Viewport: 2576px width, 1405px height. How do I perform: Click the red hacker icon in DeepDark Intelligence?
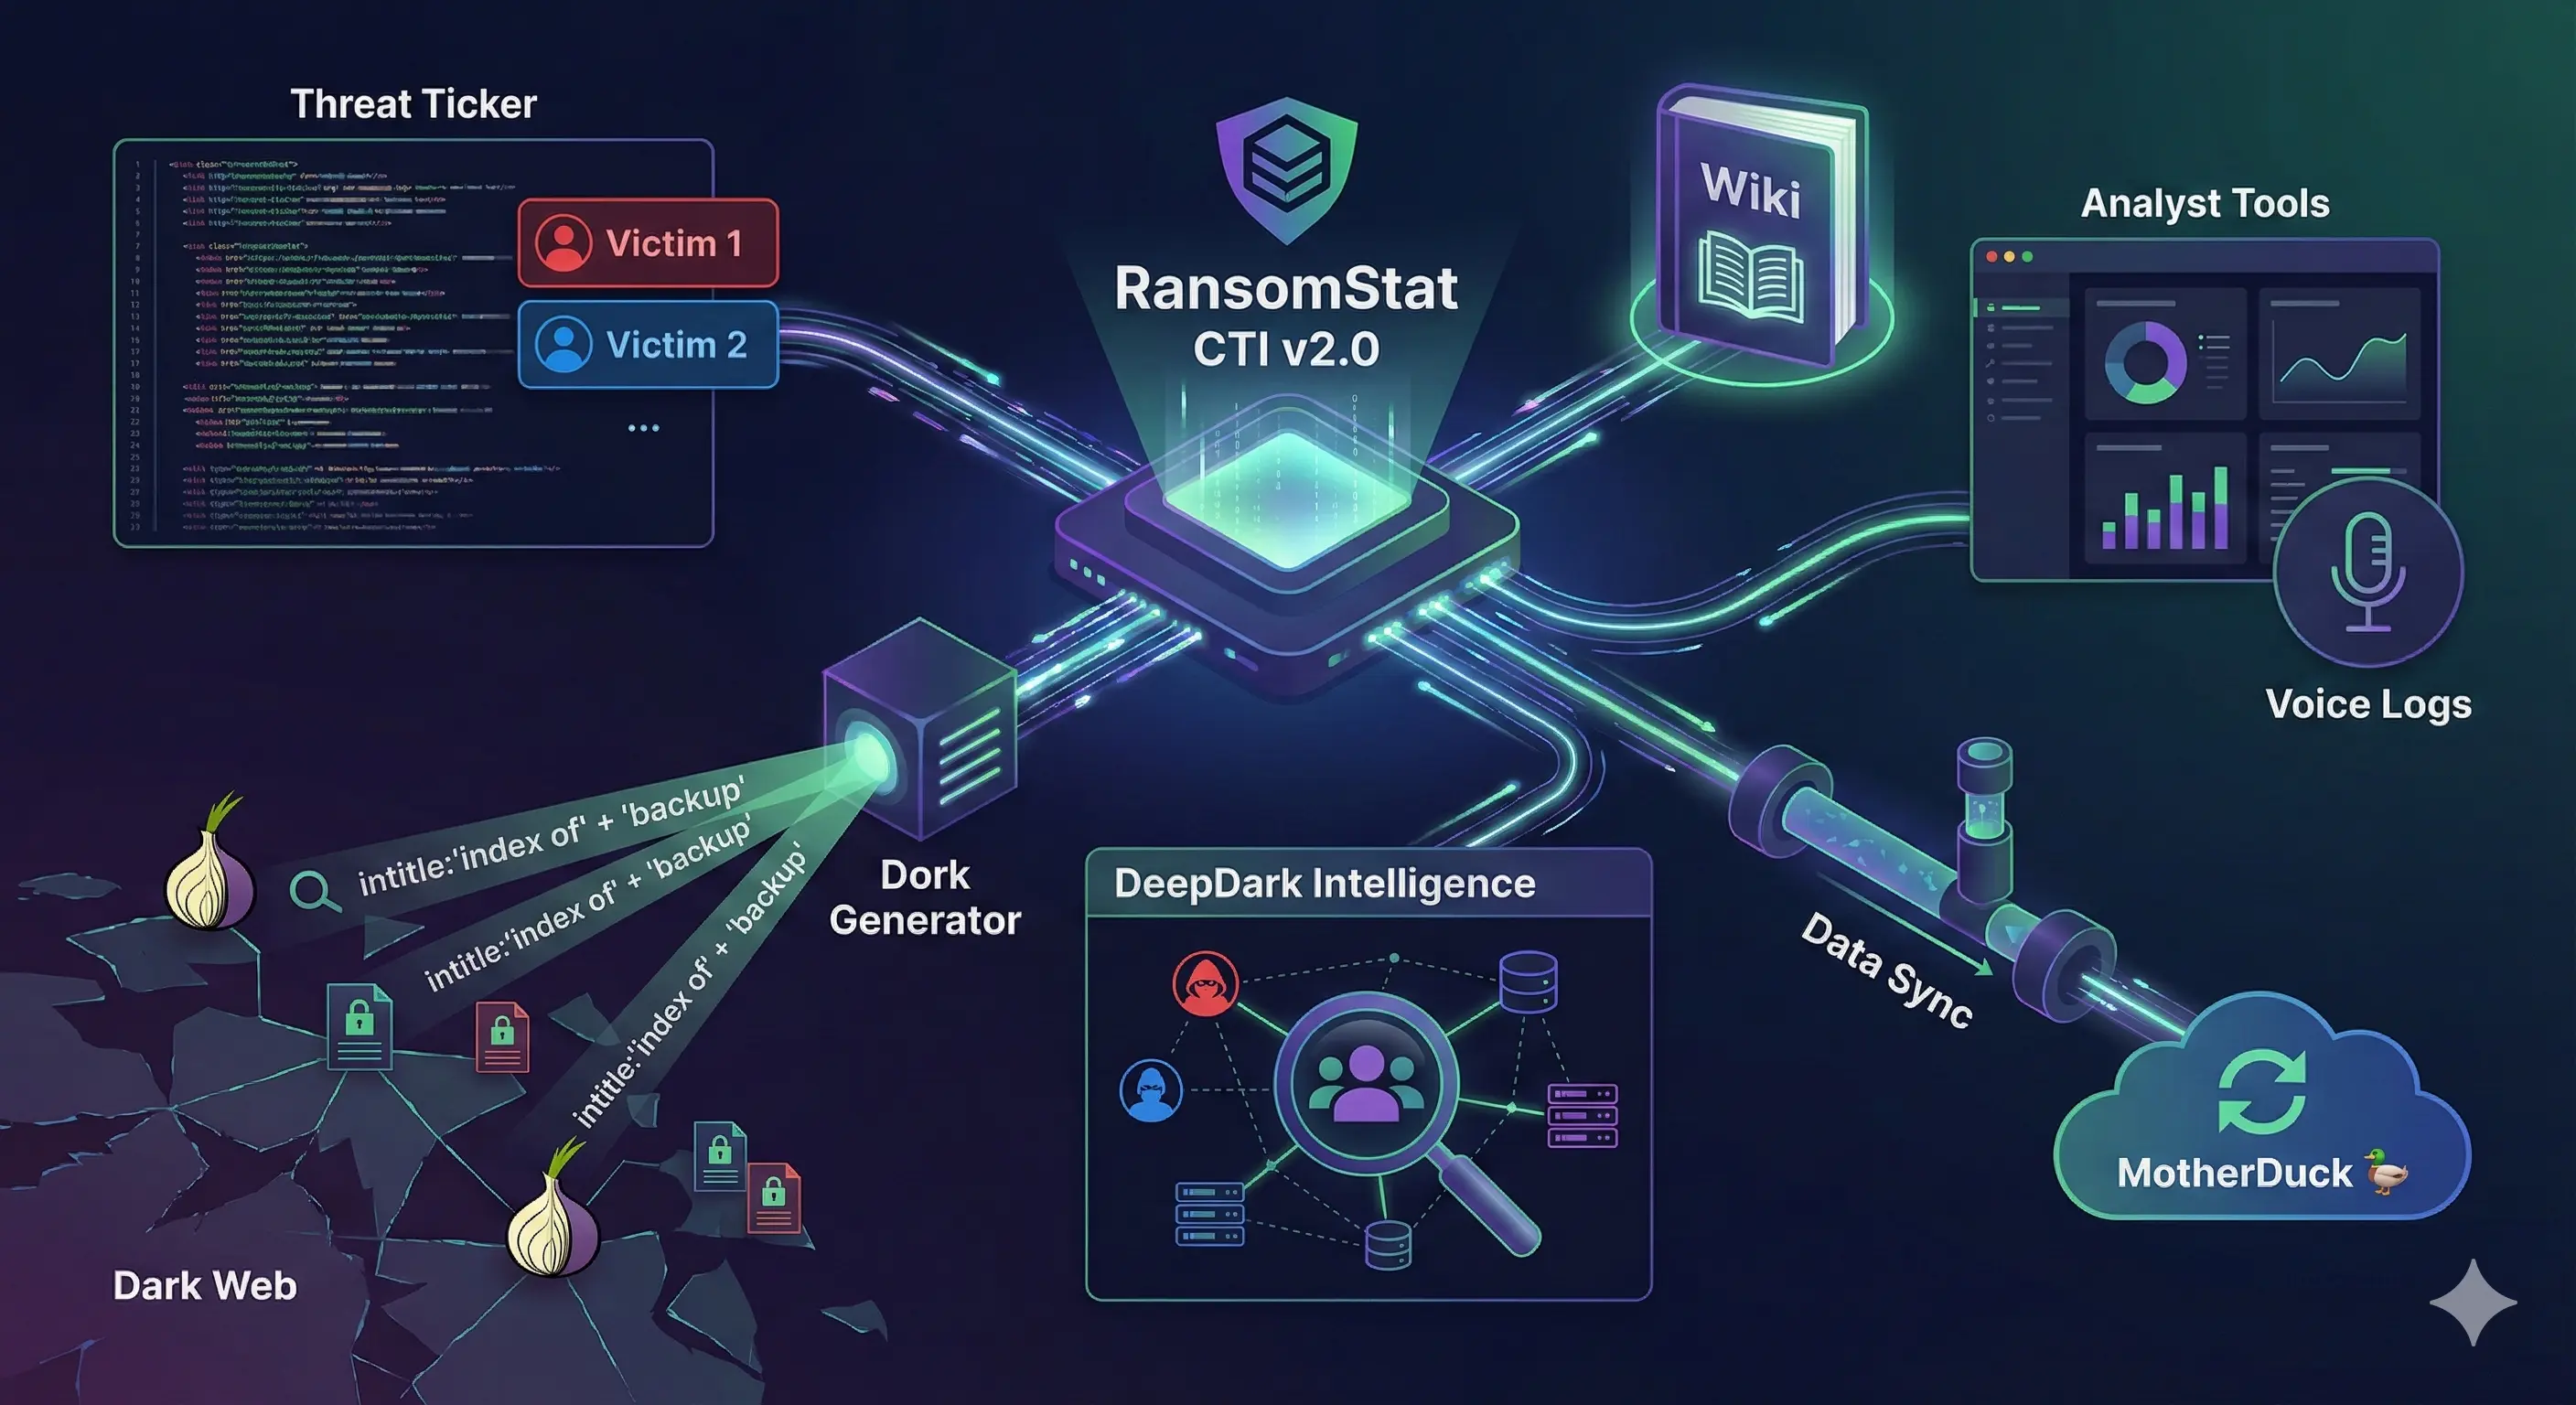(1206, 985)
